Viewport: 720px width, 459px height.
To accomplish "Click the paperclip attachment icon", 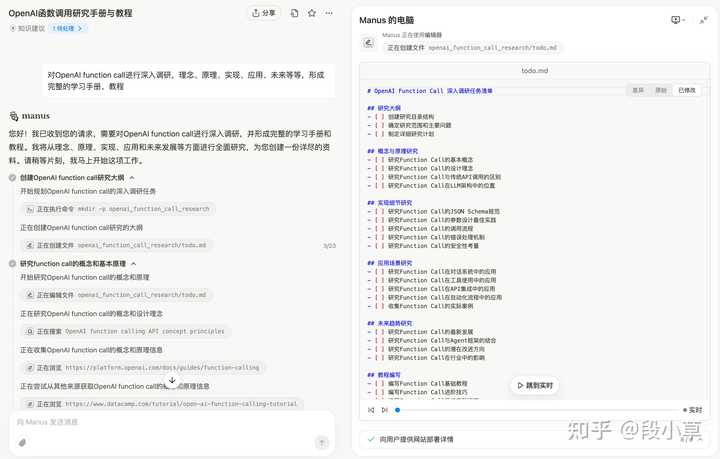I will tap(22, 443).
